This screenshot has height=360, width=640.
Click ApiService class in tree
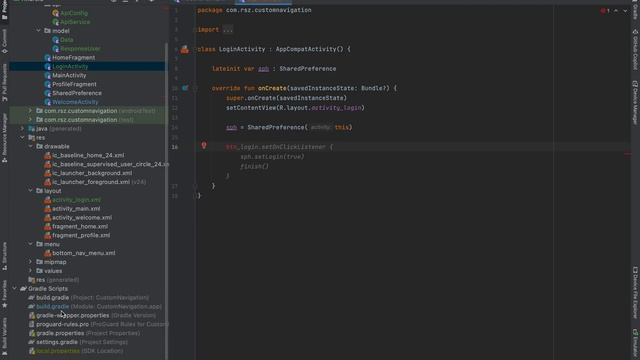coord(75,22)
